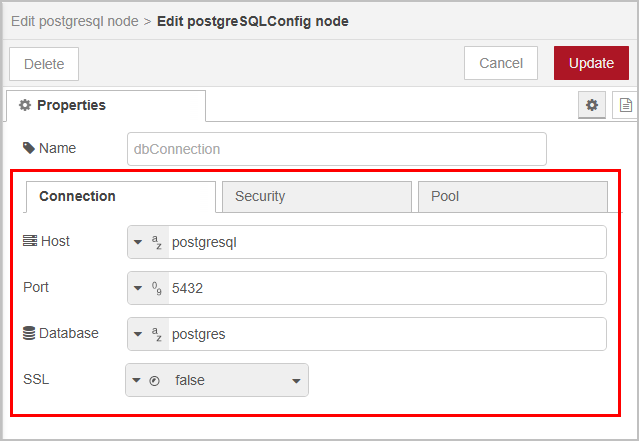Screen dimensions: 639x441
Task: Open node settings gear icon at top right
Action: pyautogui.click(x=592, y=105)
